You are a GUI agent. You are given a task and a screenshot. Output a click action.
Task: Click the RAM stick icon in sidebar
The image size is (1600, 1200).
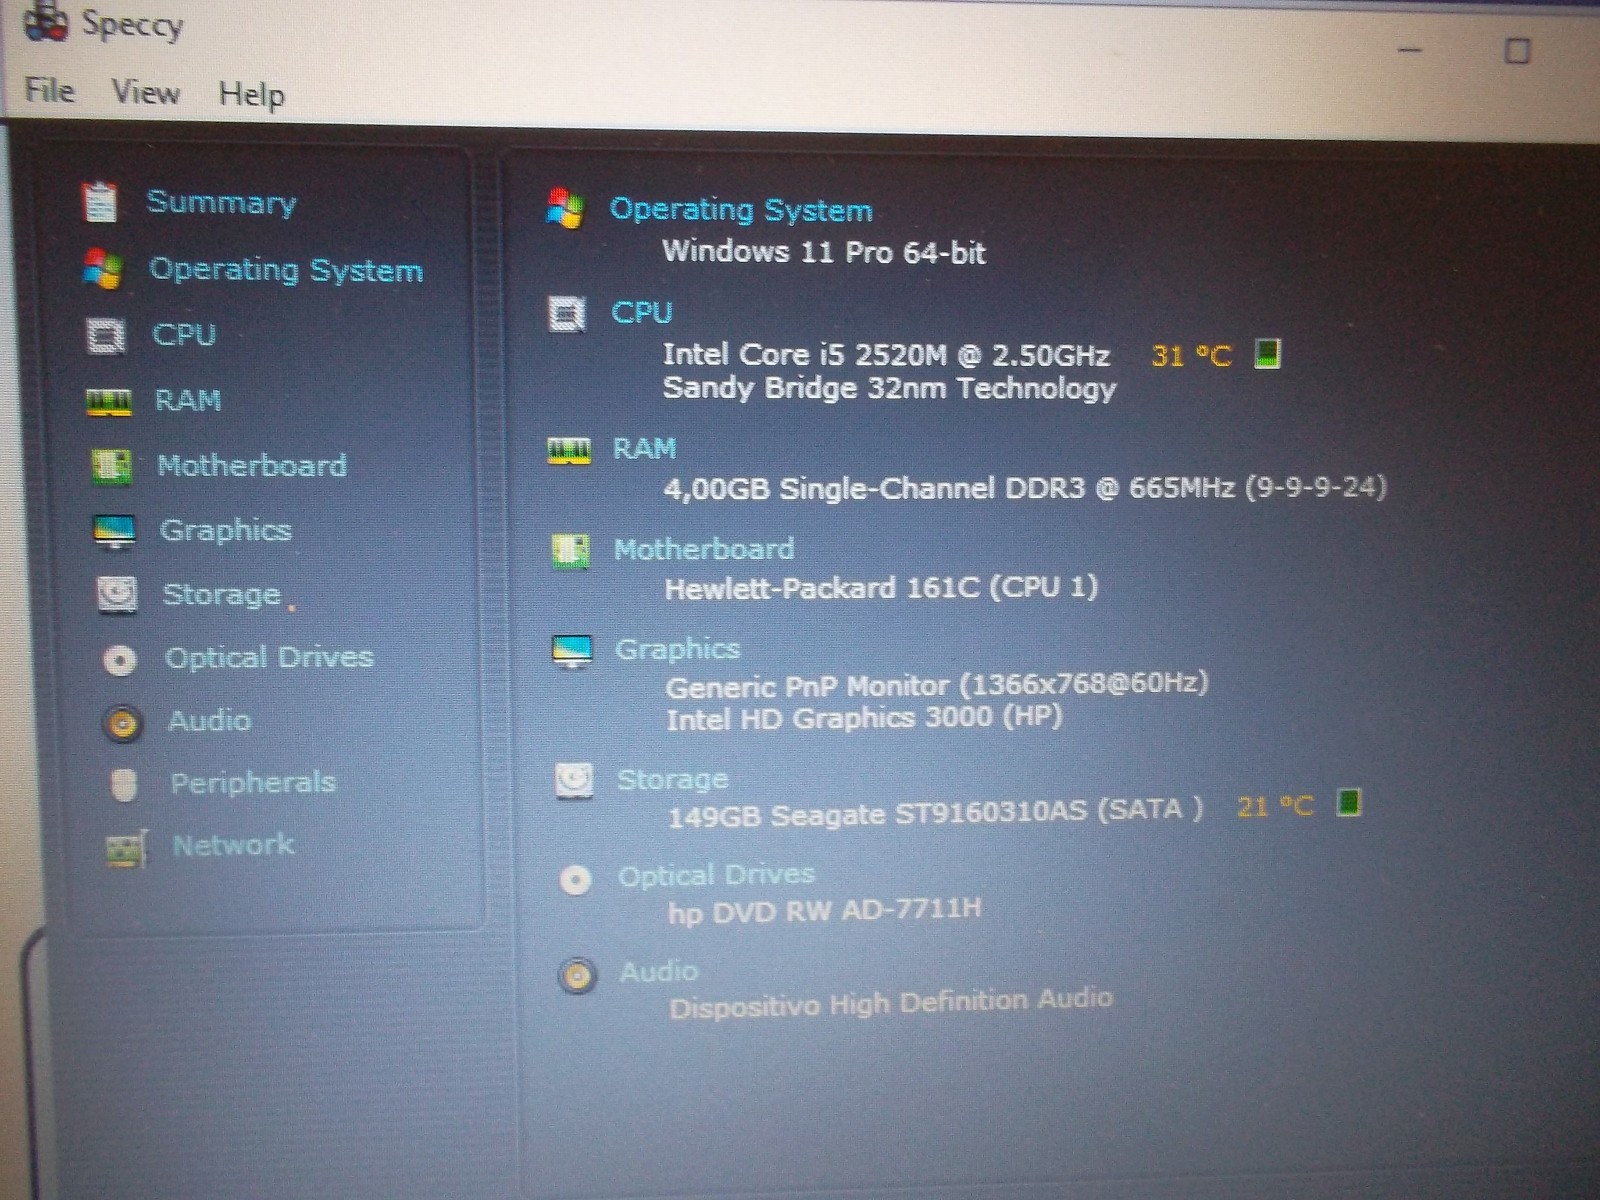[x=109, y=401]
